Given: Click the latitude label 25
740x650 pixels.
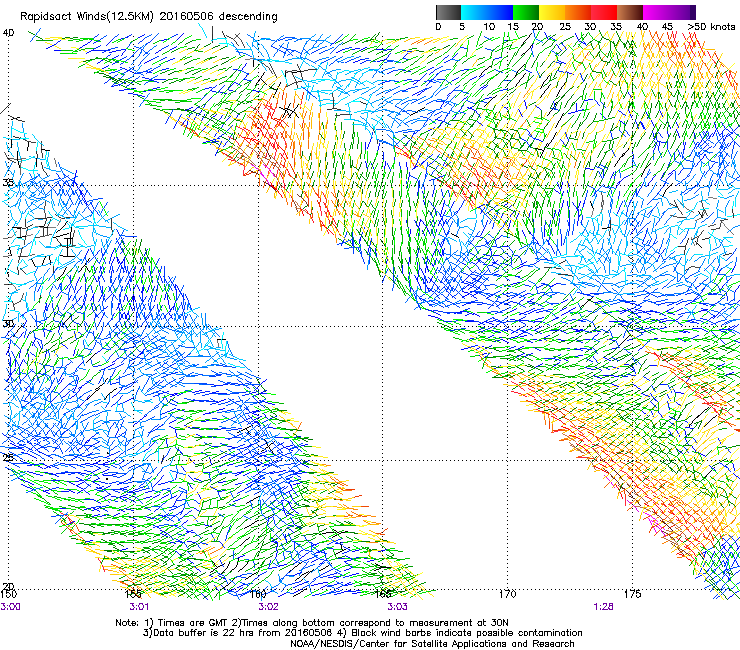Looking at the screenshot, I should [8, 457].
